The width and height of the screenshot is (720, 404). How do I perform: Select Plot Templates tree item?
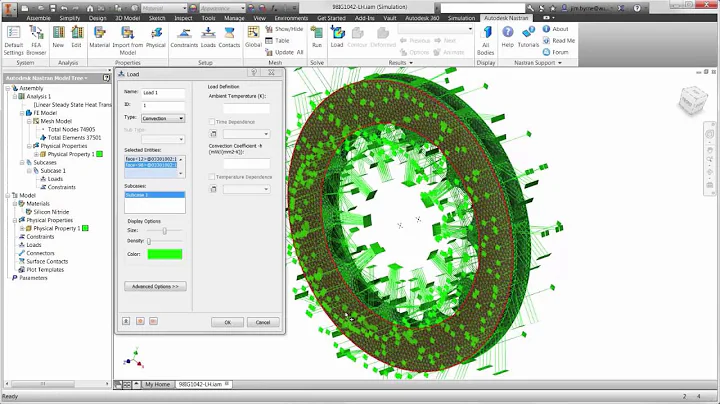click(x=45, y=269)
